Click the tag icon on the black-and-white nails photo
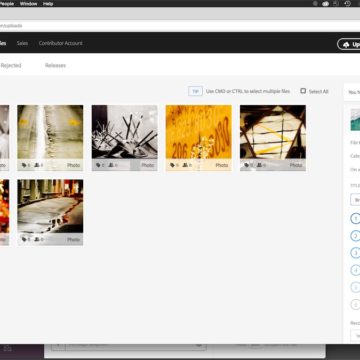360x360 pixels. tap(98, 165)
